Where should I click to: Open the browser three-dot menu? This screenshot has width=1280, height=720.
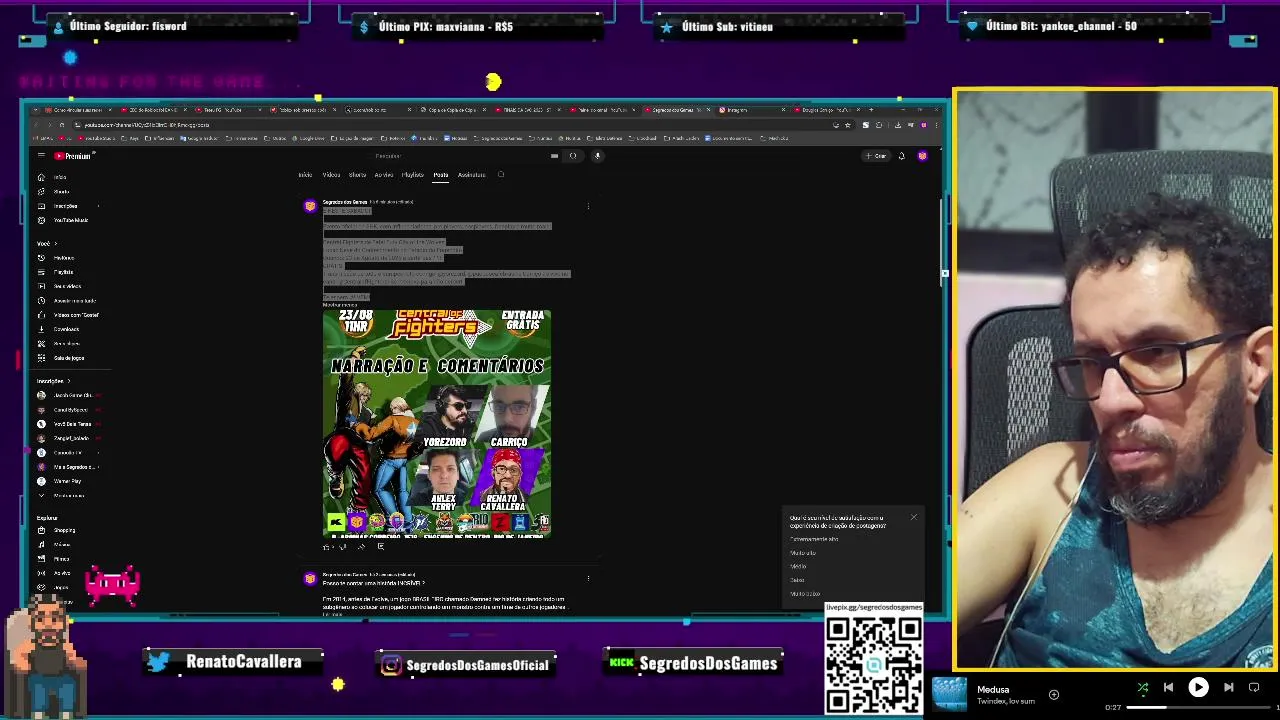[x=936, y=125]
